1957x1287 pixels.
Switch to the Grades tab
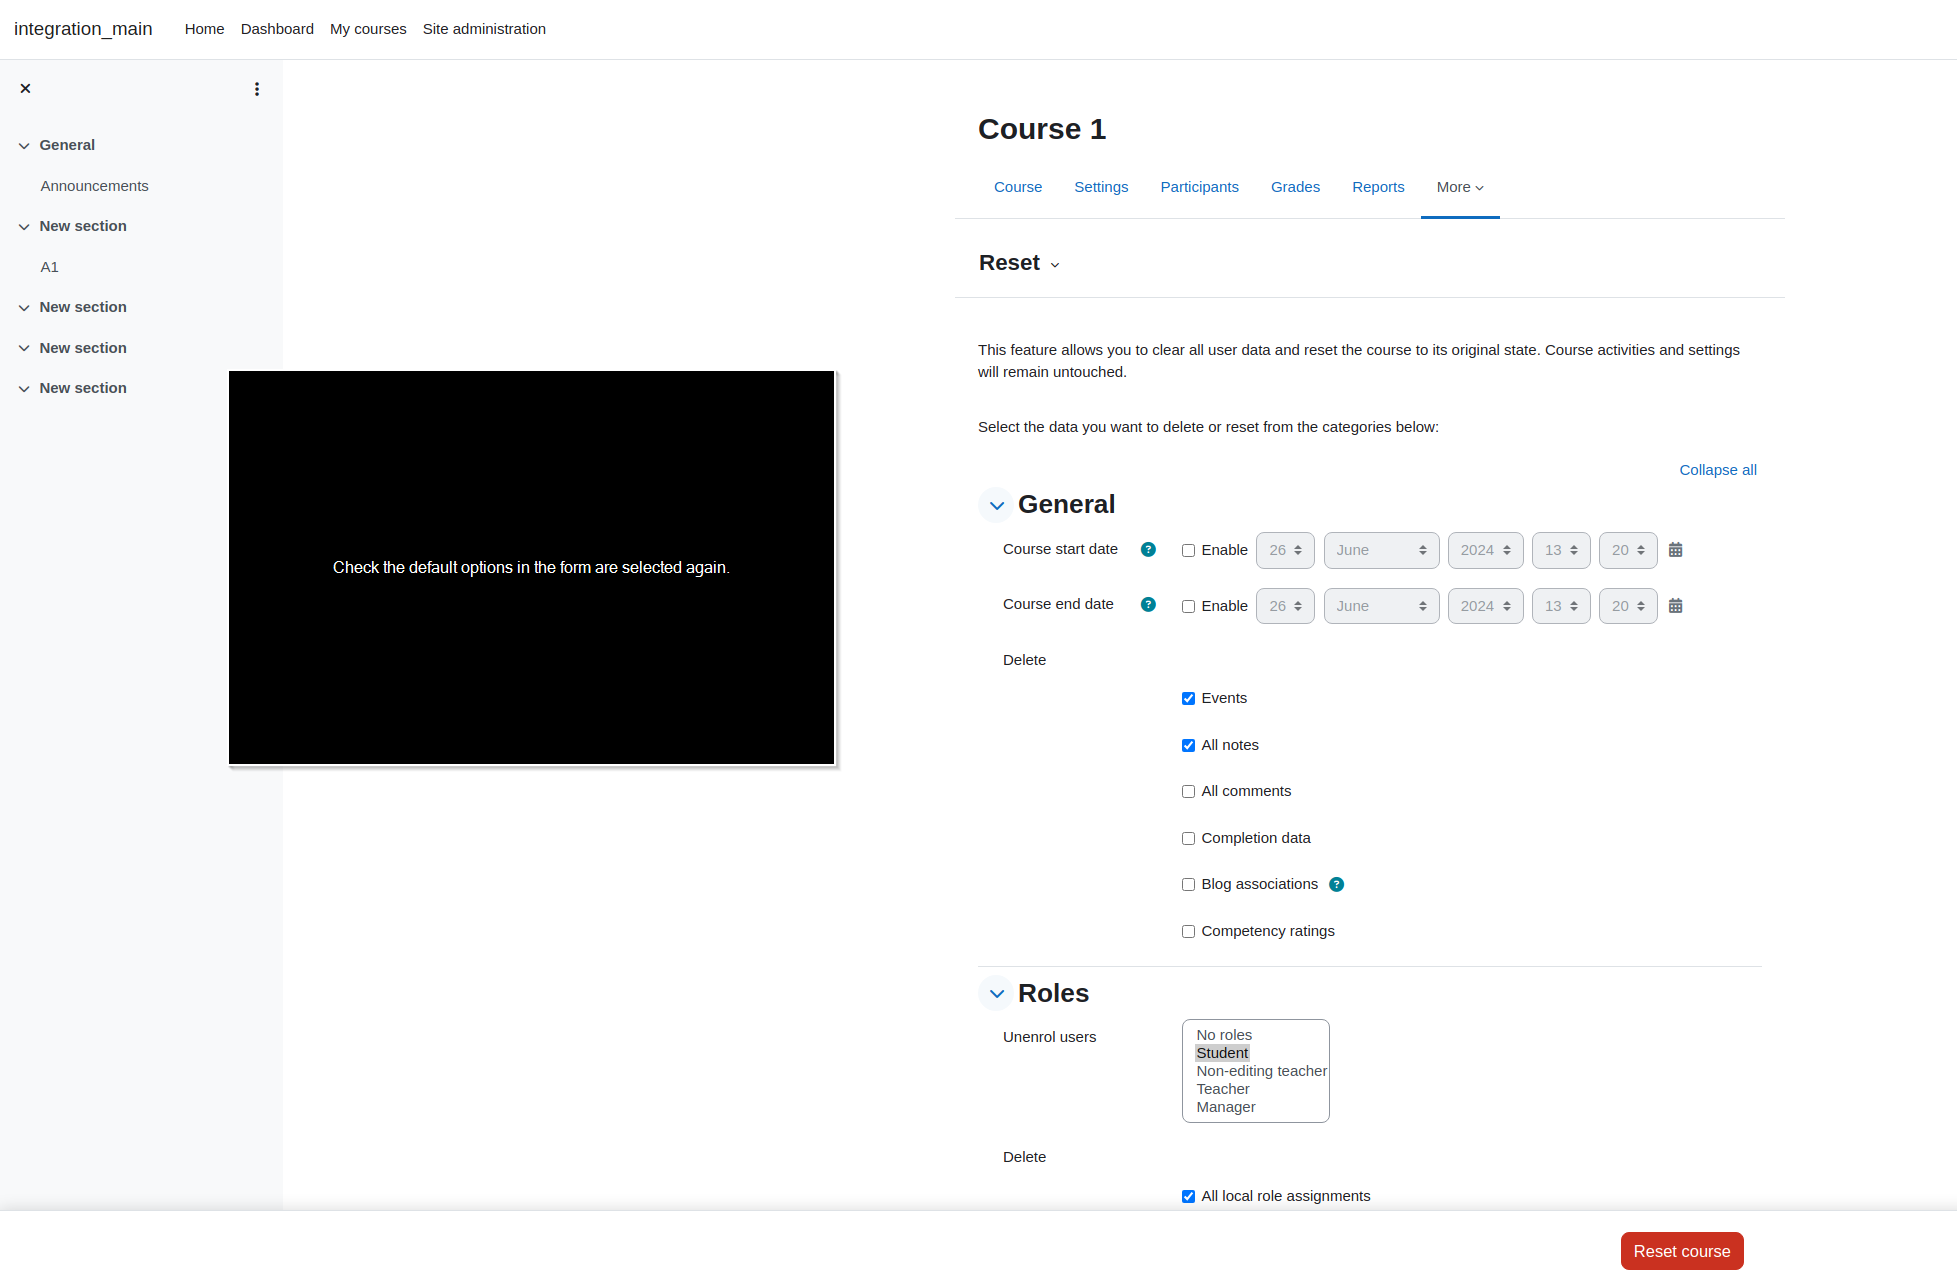click(1295, 187)
